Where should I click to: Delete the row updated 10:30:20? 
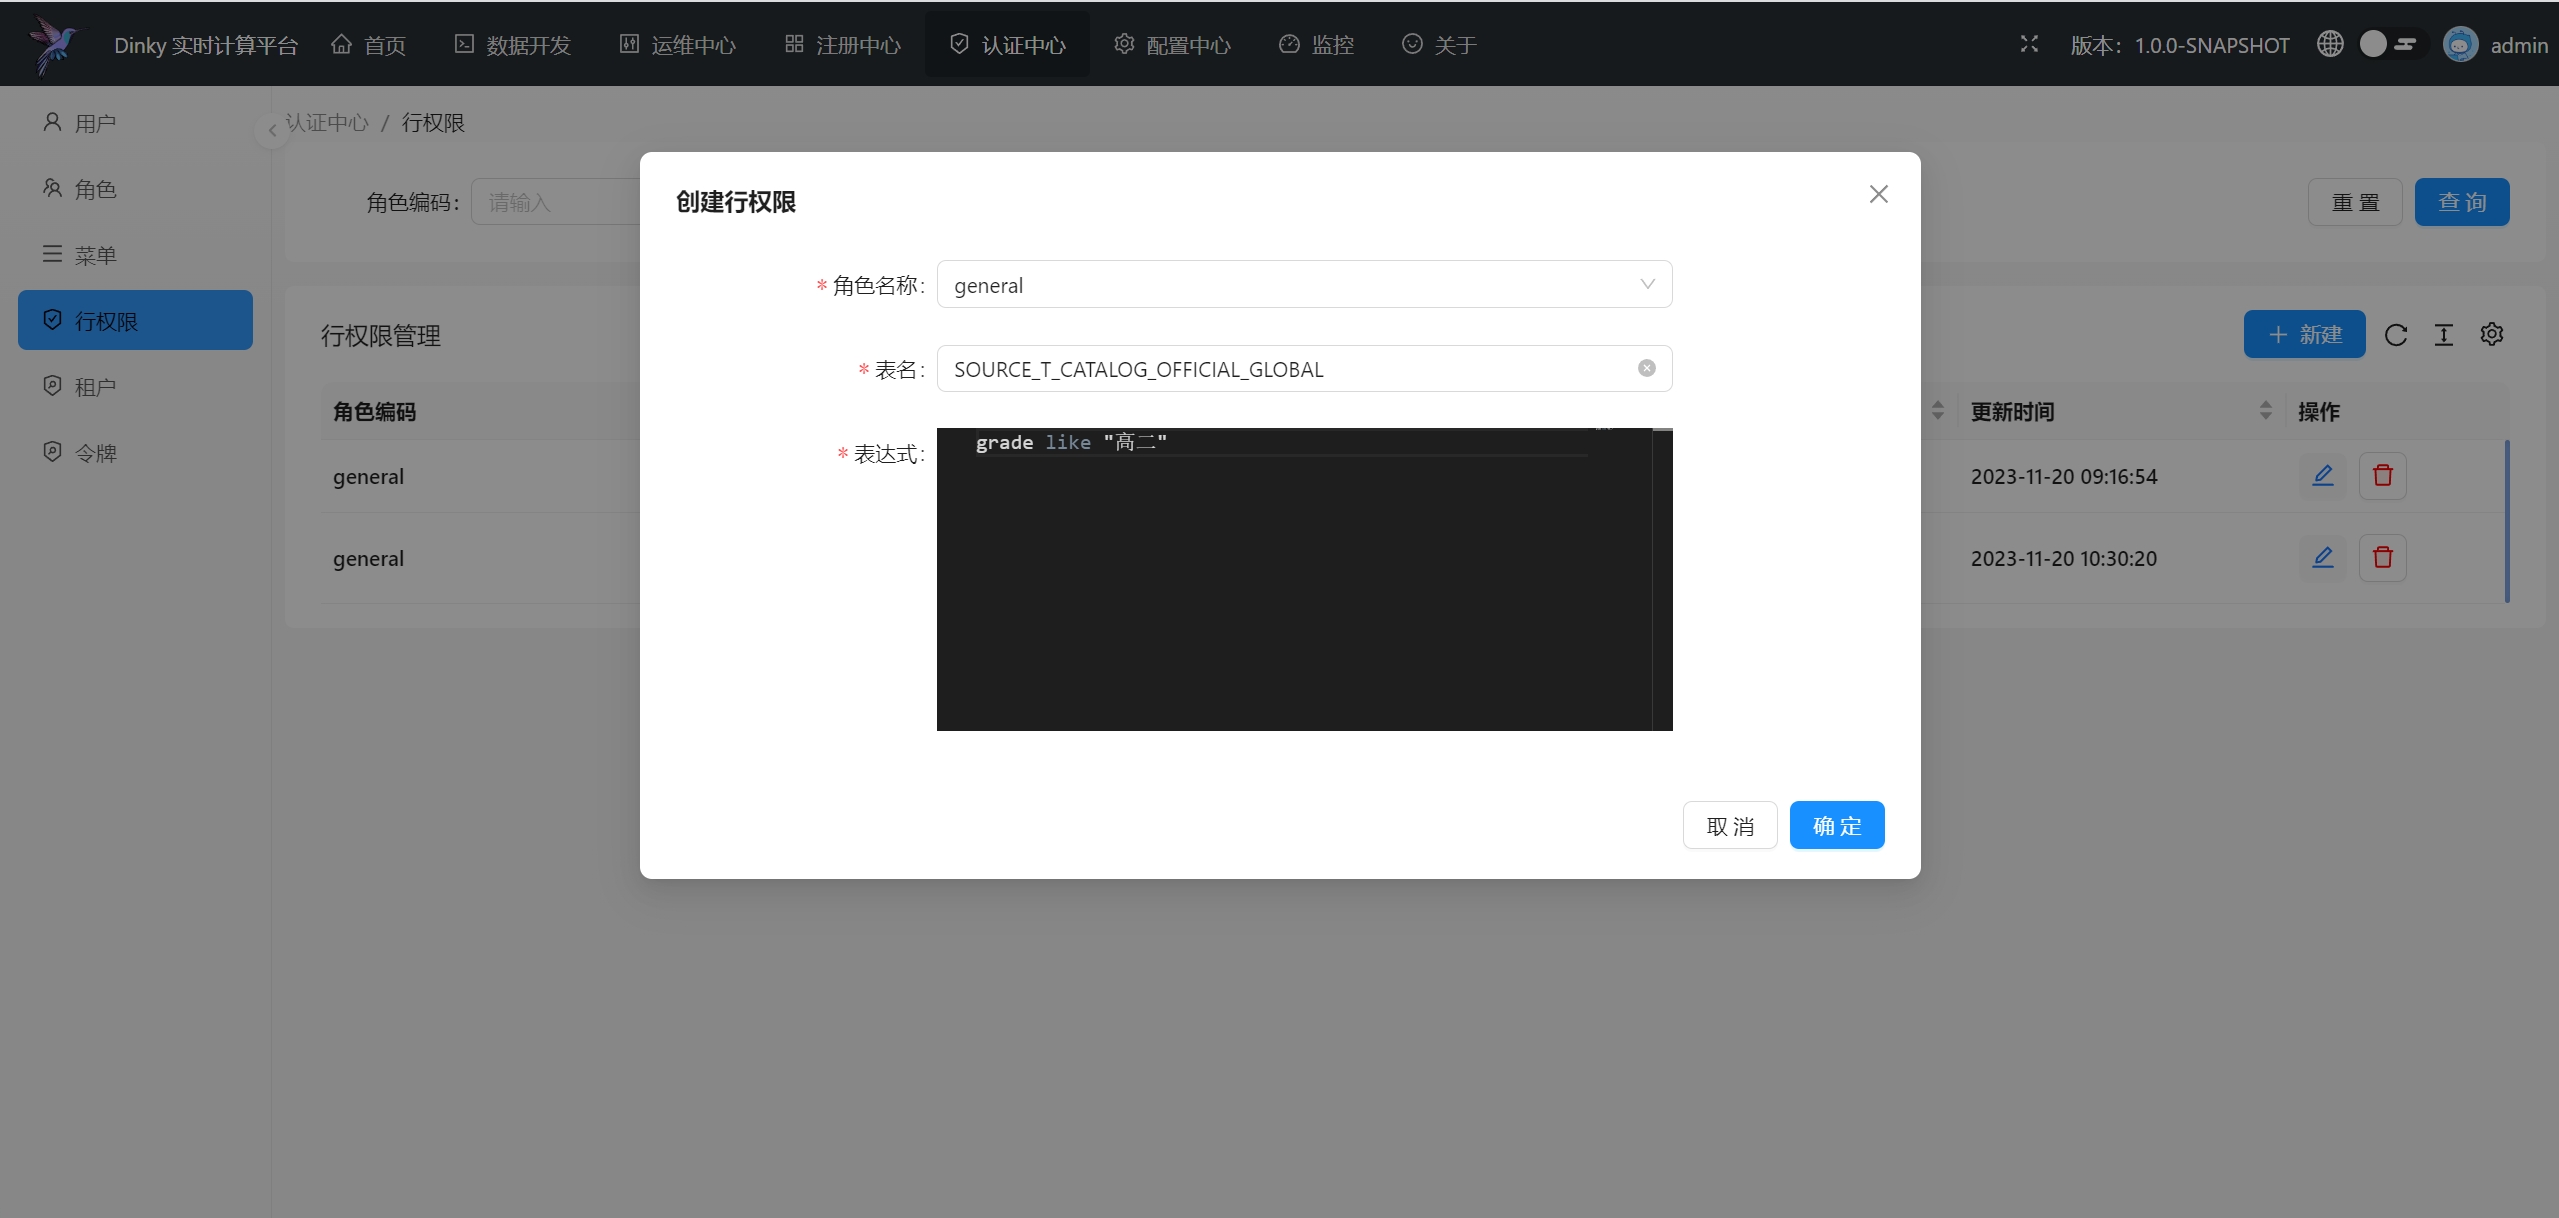[x=2383, y=558]
